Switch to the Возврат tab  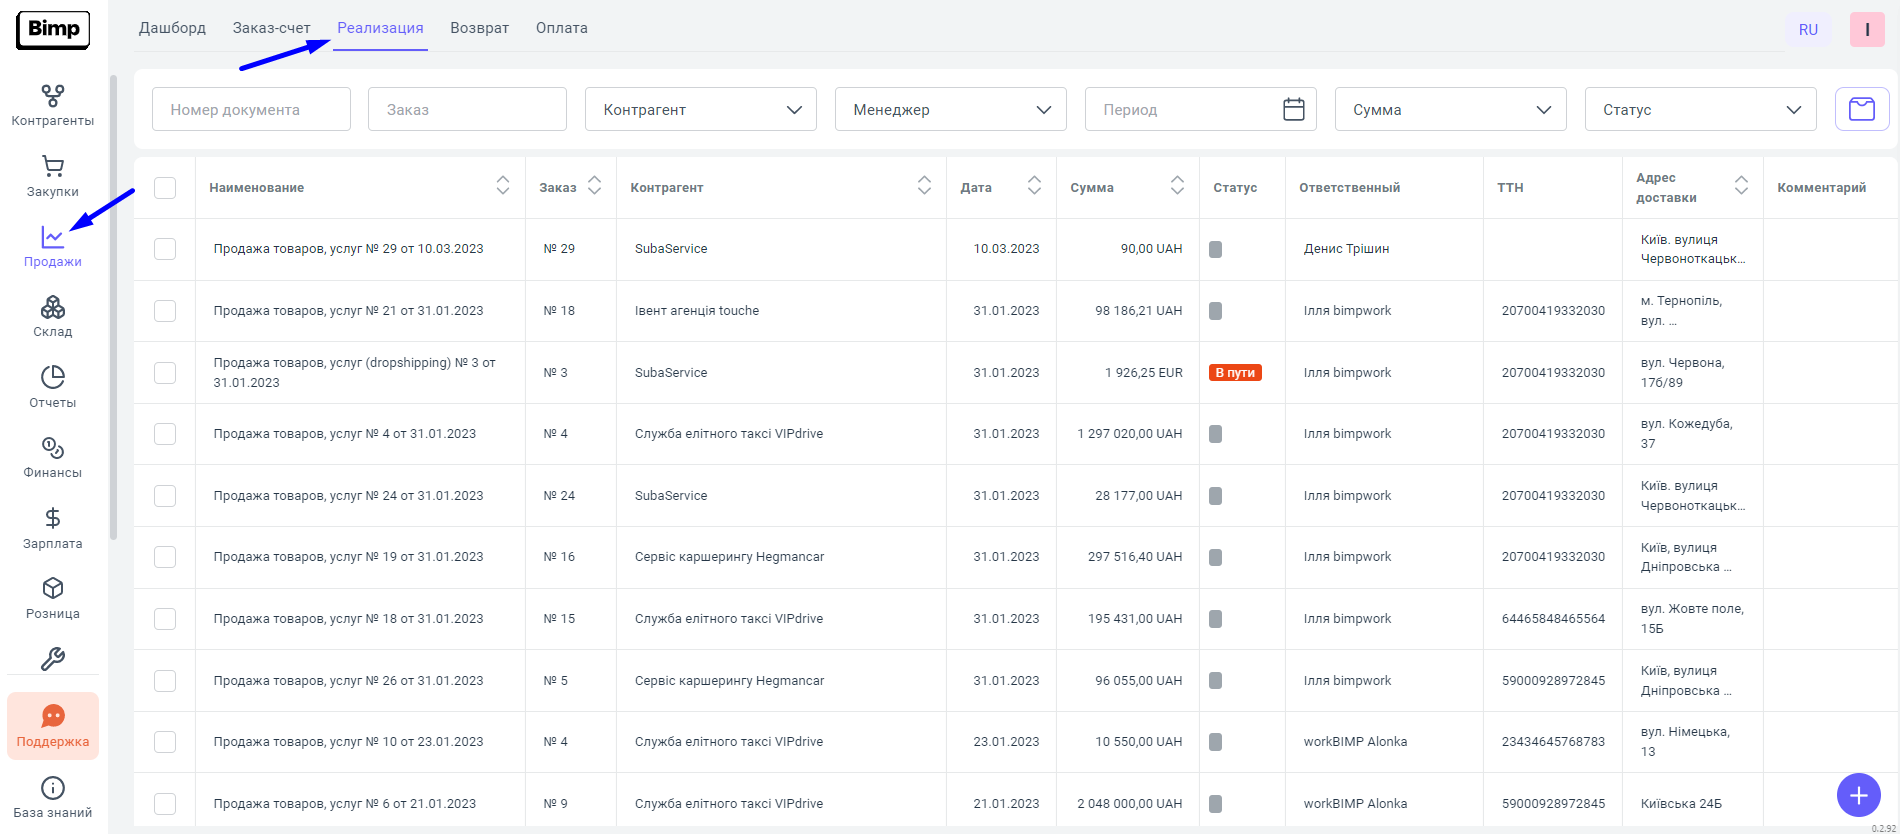(x=479, y=28)
